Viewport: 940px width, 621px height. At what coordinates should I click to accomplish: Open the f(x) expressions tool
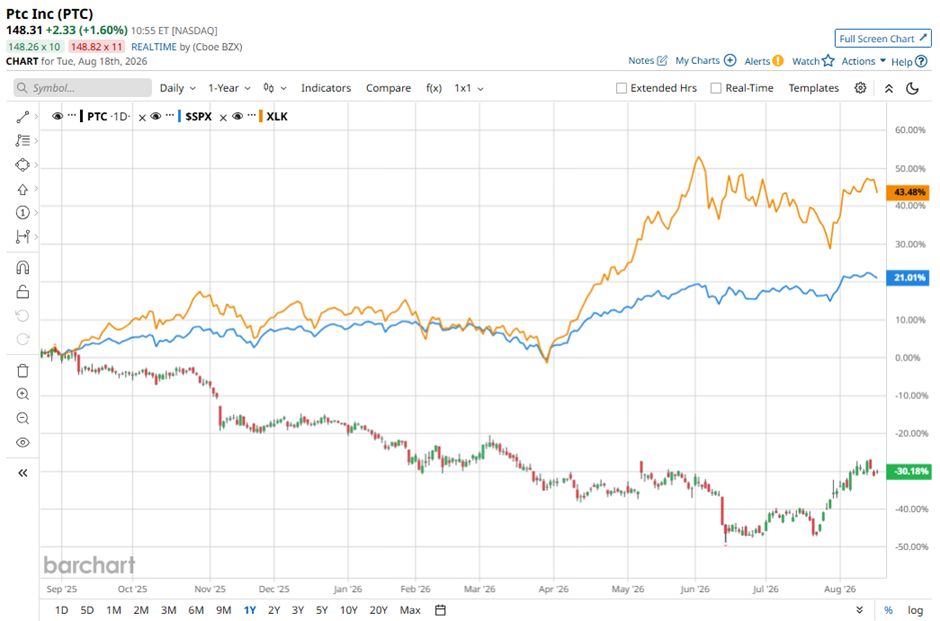pyautogui.click(x=434, y=88)
